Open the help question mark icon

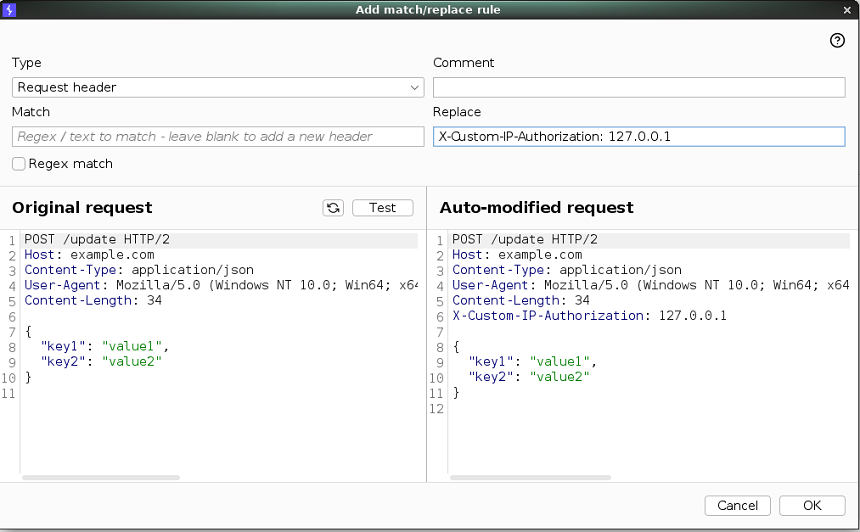coord(838,41)
